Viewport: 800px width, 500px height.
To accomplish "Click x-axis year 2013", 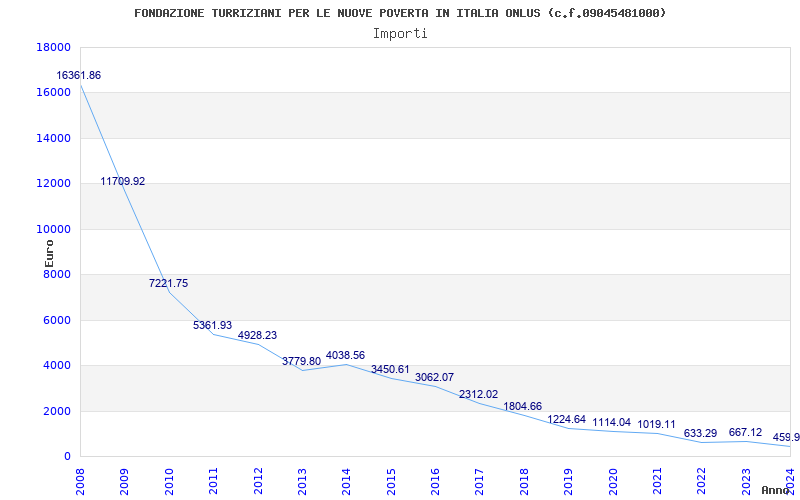I will coord(302,482).
